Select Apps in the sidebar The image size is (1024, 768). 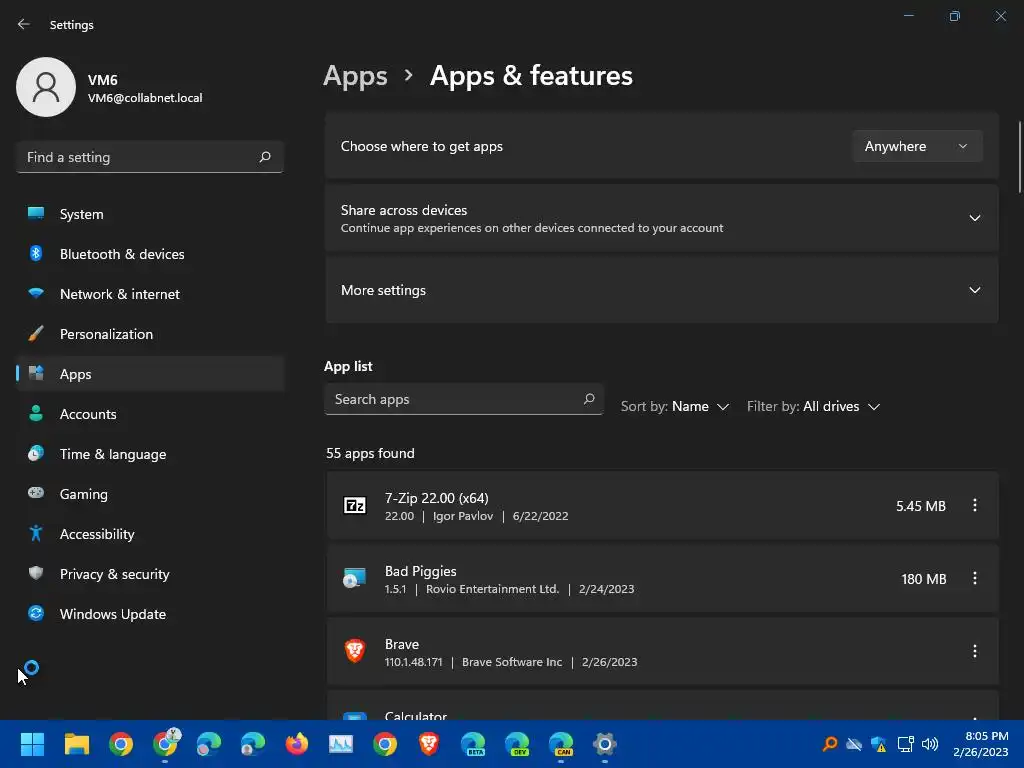150,374
